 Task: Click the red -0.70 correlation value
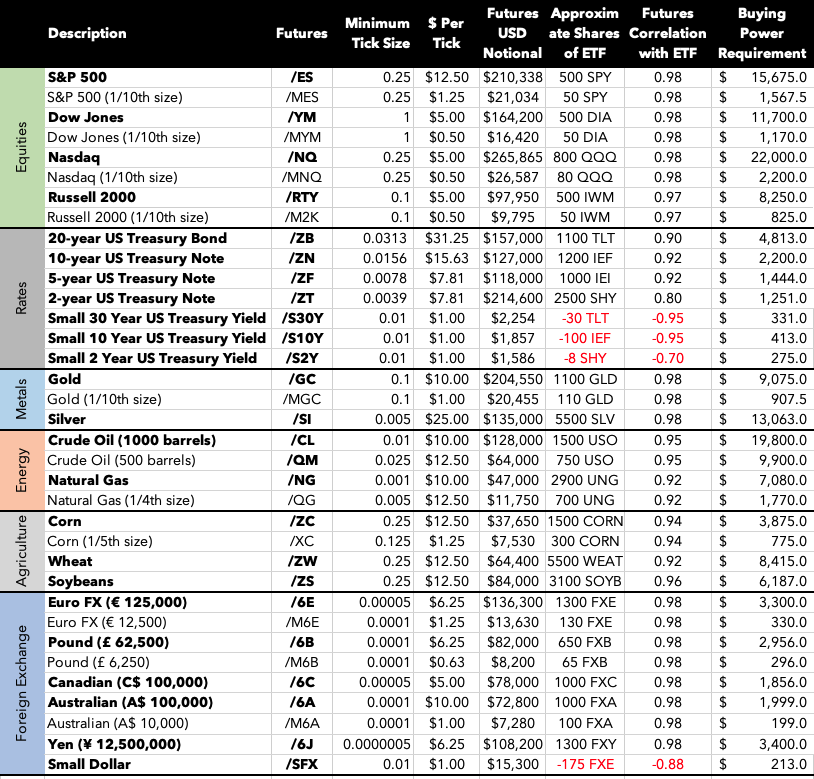coord(668,358)
